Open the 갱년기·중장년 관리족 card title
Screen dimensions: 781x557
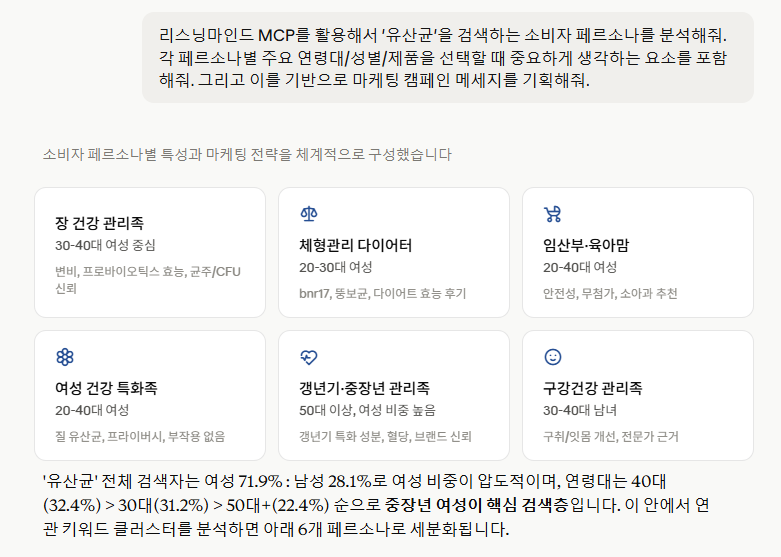pos(364,388)
